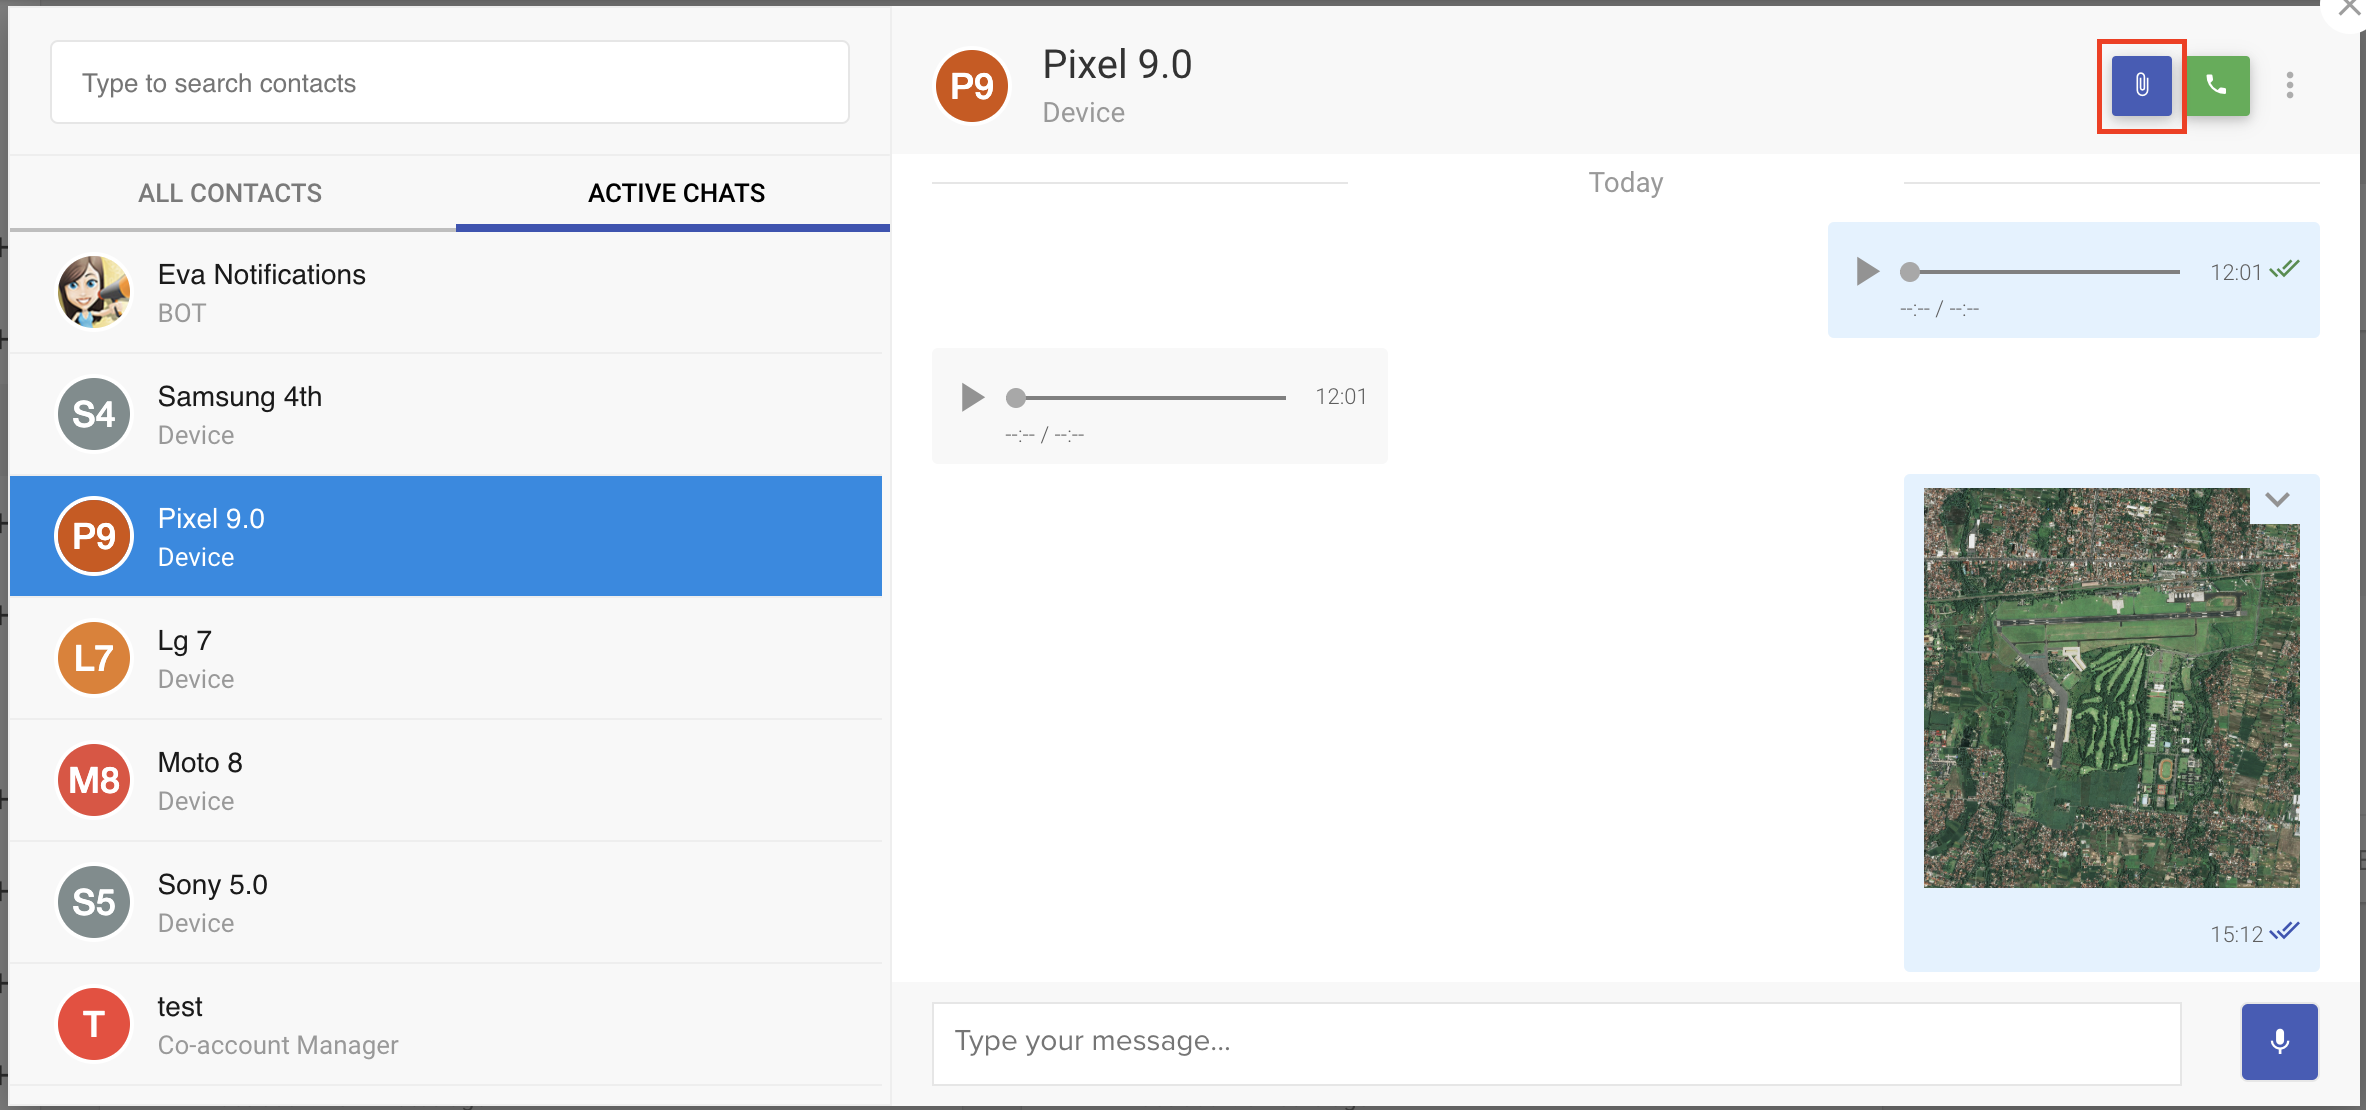Viewport: 2366px width, 1110px height.
Task: Open the Moto 8 device chat
Action: 446,780
